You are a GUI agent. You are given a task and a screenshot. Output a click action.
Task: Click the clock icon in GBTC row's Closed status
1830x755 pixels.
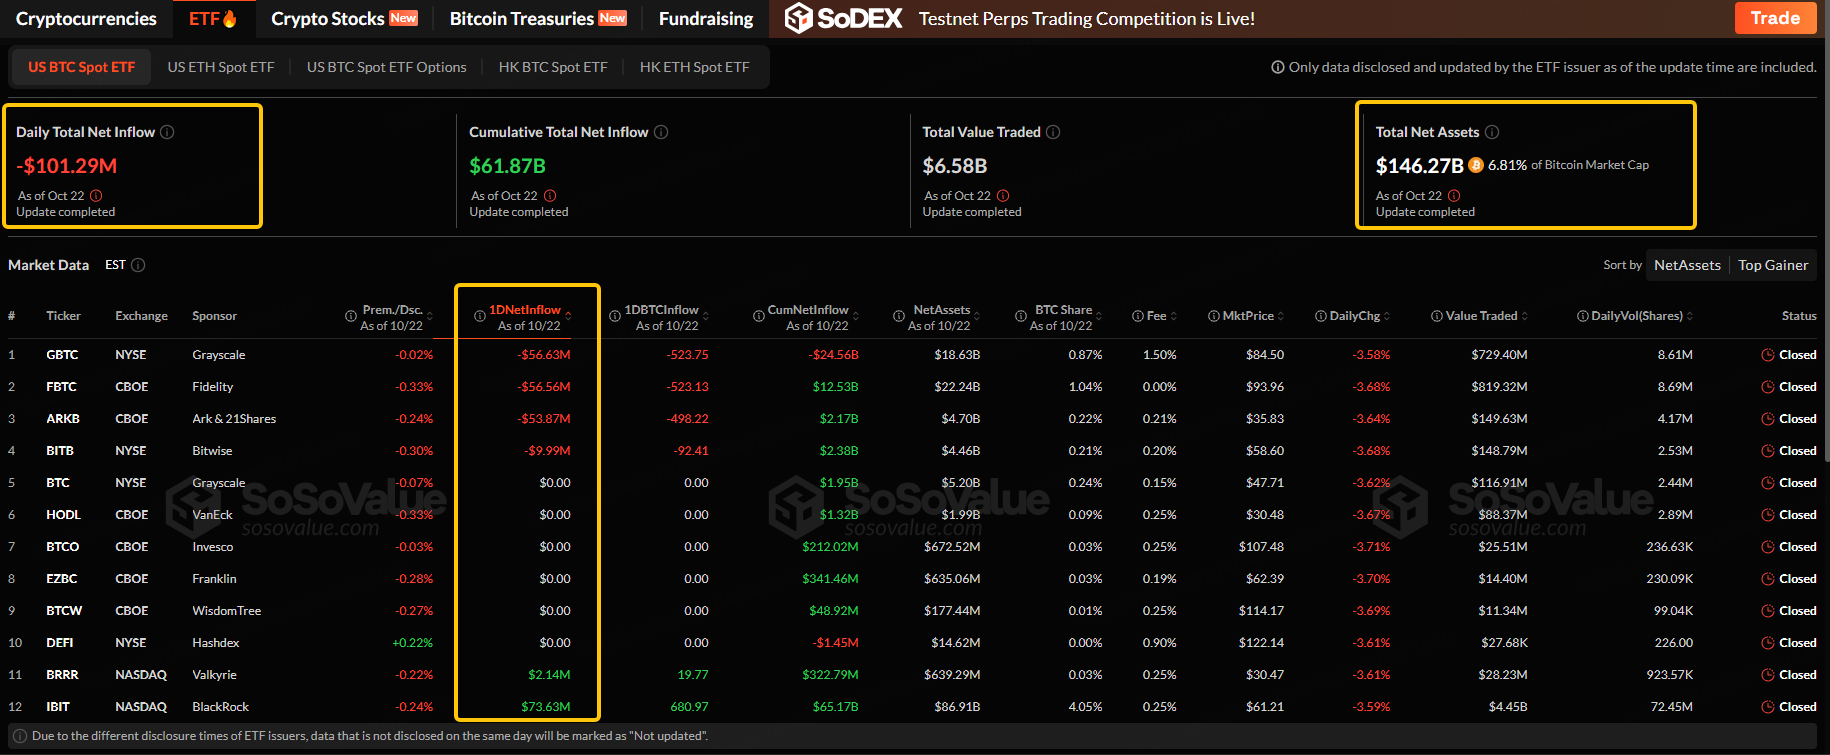click(1768, 355)
